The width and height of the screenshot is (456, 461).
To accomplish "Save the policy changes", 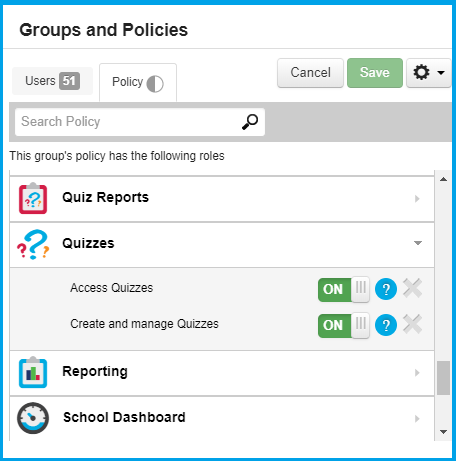I will (x=375, y=73).
